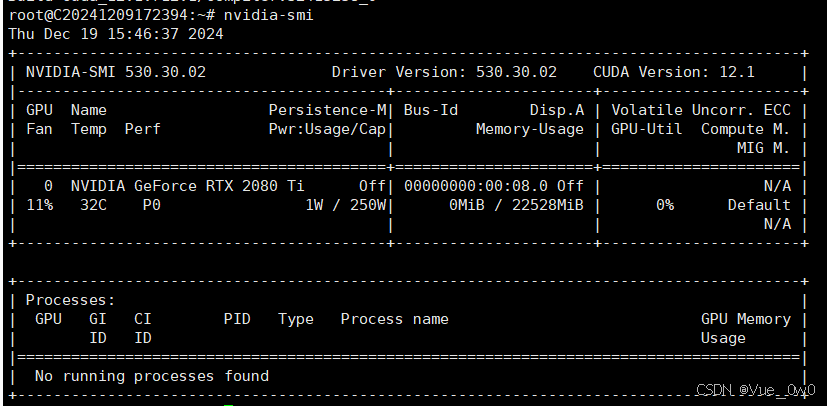The image size is (827, 406).
Task: Click the Type column header in Processes
Action: click(296, 320)
